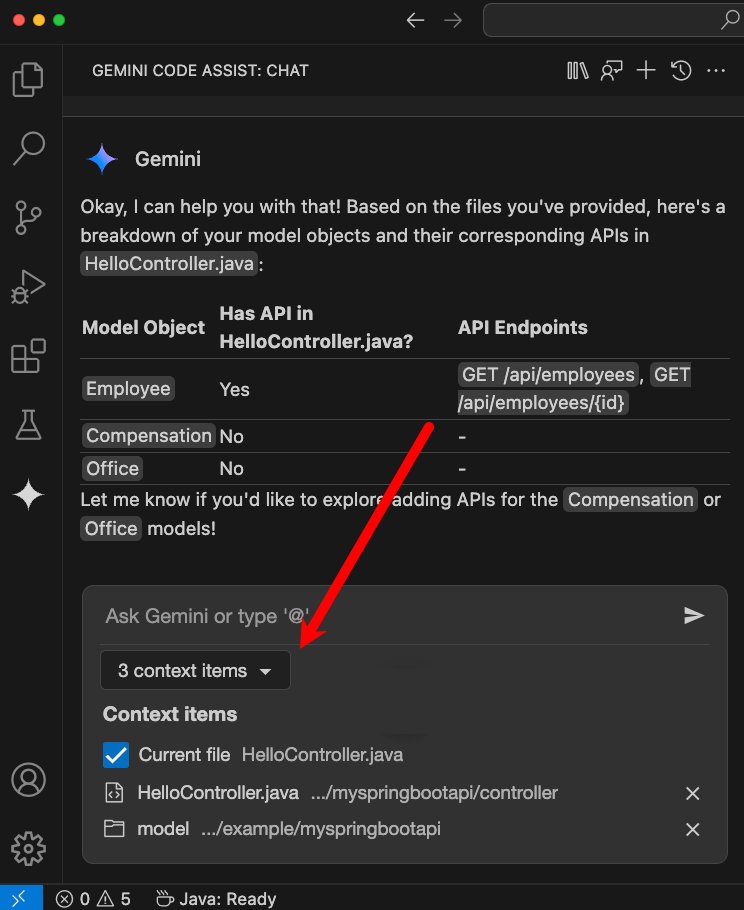Click the GET /api/employees endpoint chip
The height and width of the screenshot is (910, 744).
[548, 374]
